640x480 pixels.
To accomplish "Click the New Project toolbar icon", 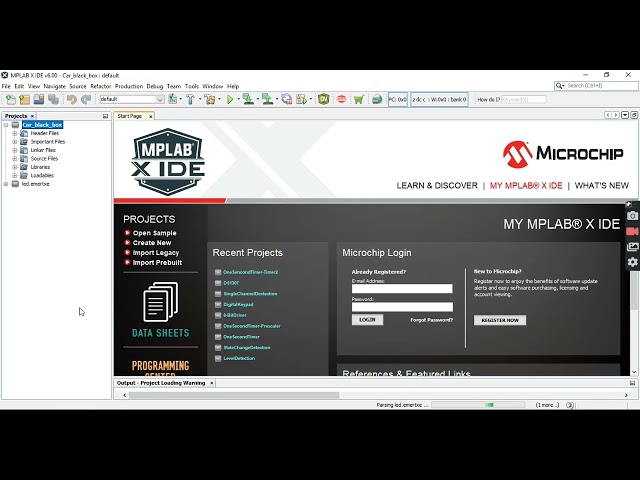I will [24, 99].
